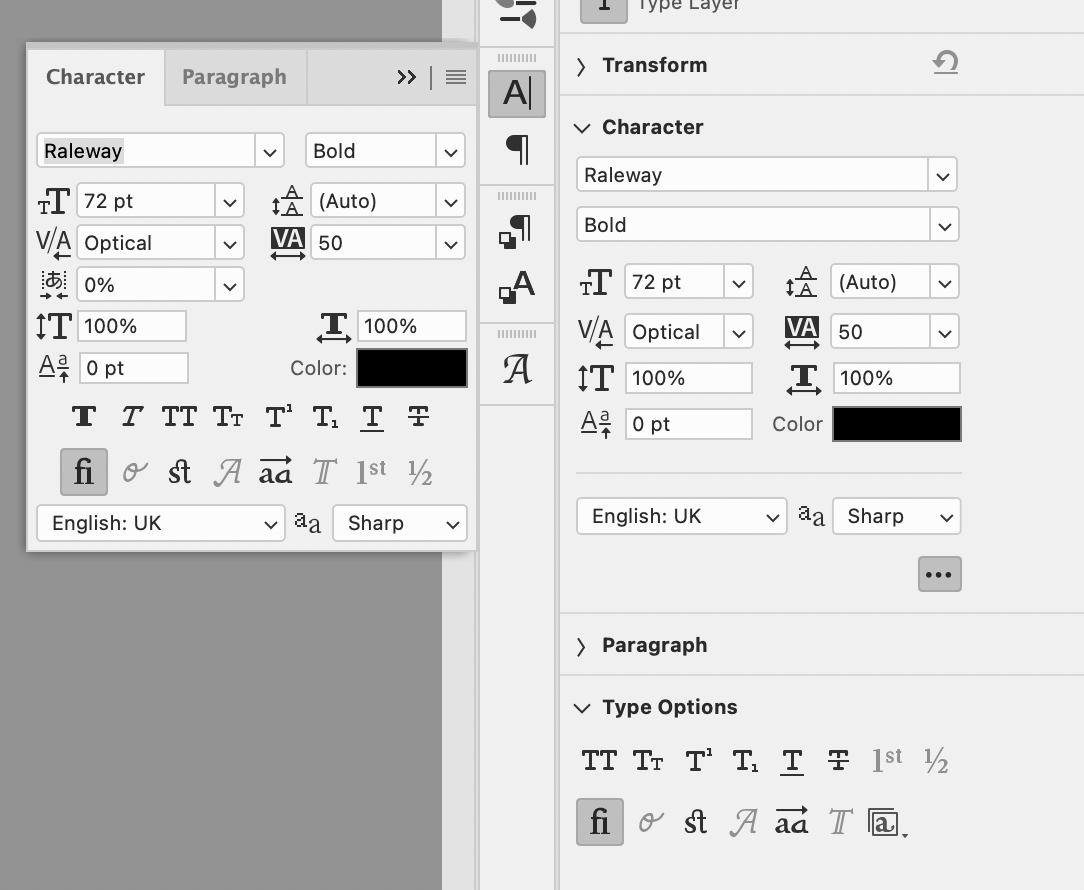Select the Character tab
Viewport: 1084px width, 890px height.
(x=95, y=77)
